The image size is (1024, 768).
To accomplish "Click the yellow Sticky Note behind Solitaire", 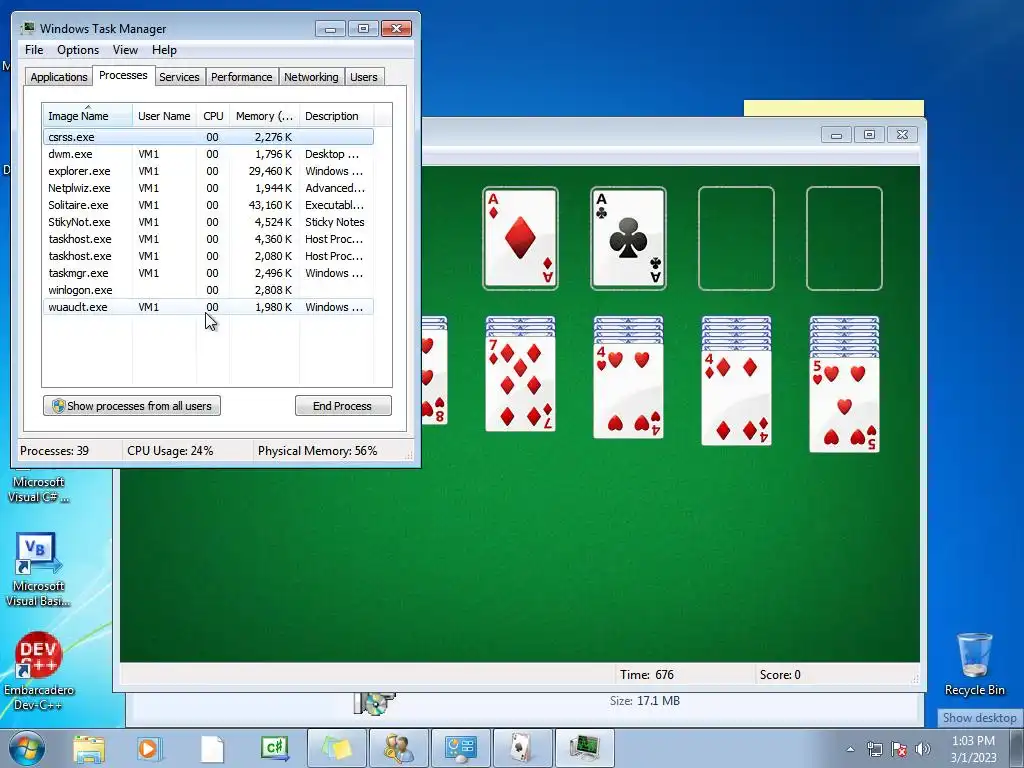I will (x=833, y=108).
